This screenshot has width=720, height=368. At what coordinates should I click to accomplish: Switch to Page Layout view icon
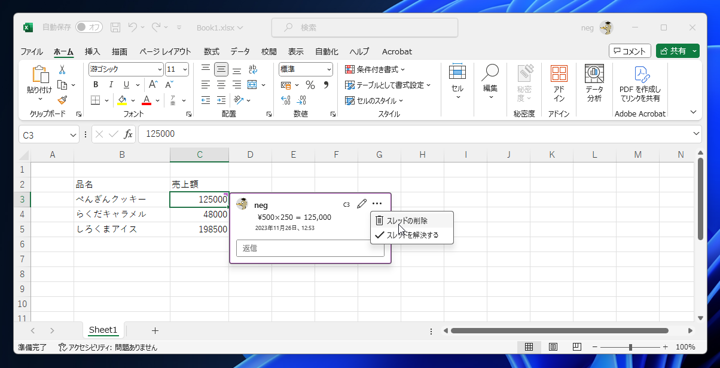(x=553, y=347)
